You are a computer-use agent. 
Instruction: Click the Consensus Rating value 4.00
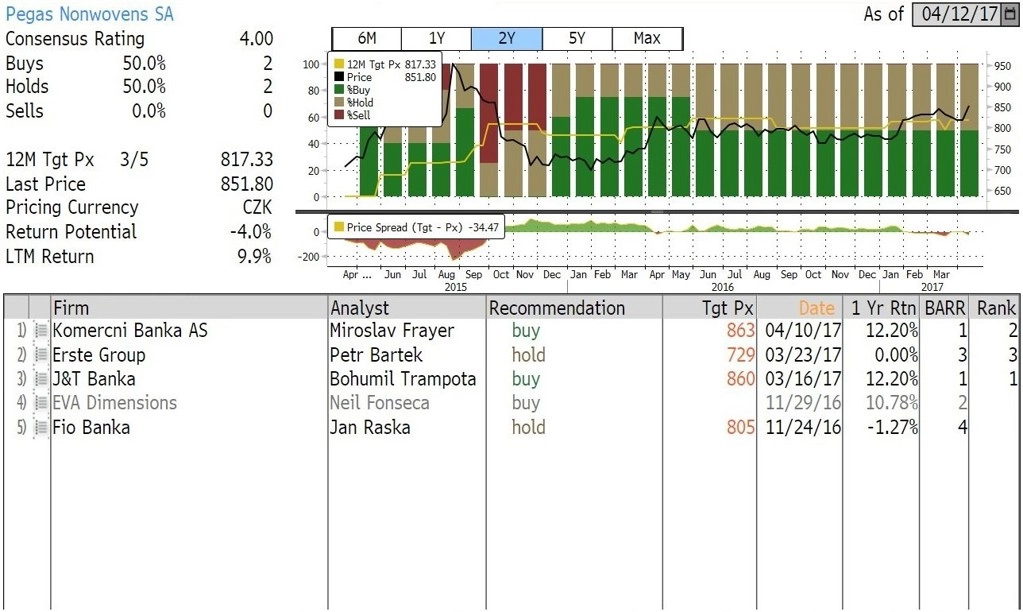tap(256, 38)
